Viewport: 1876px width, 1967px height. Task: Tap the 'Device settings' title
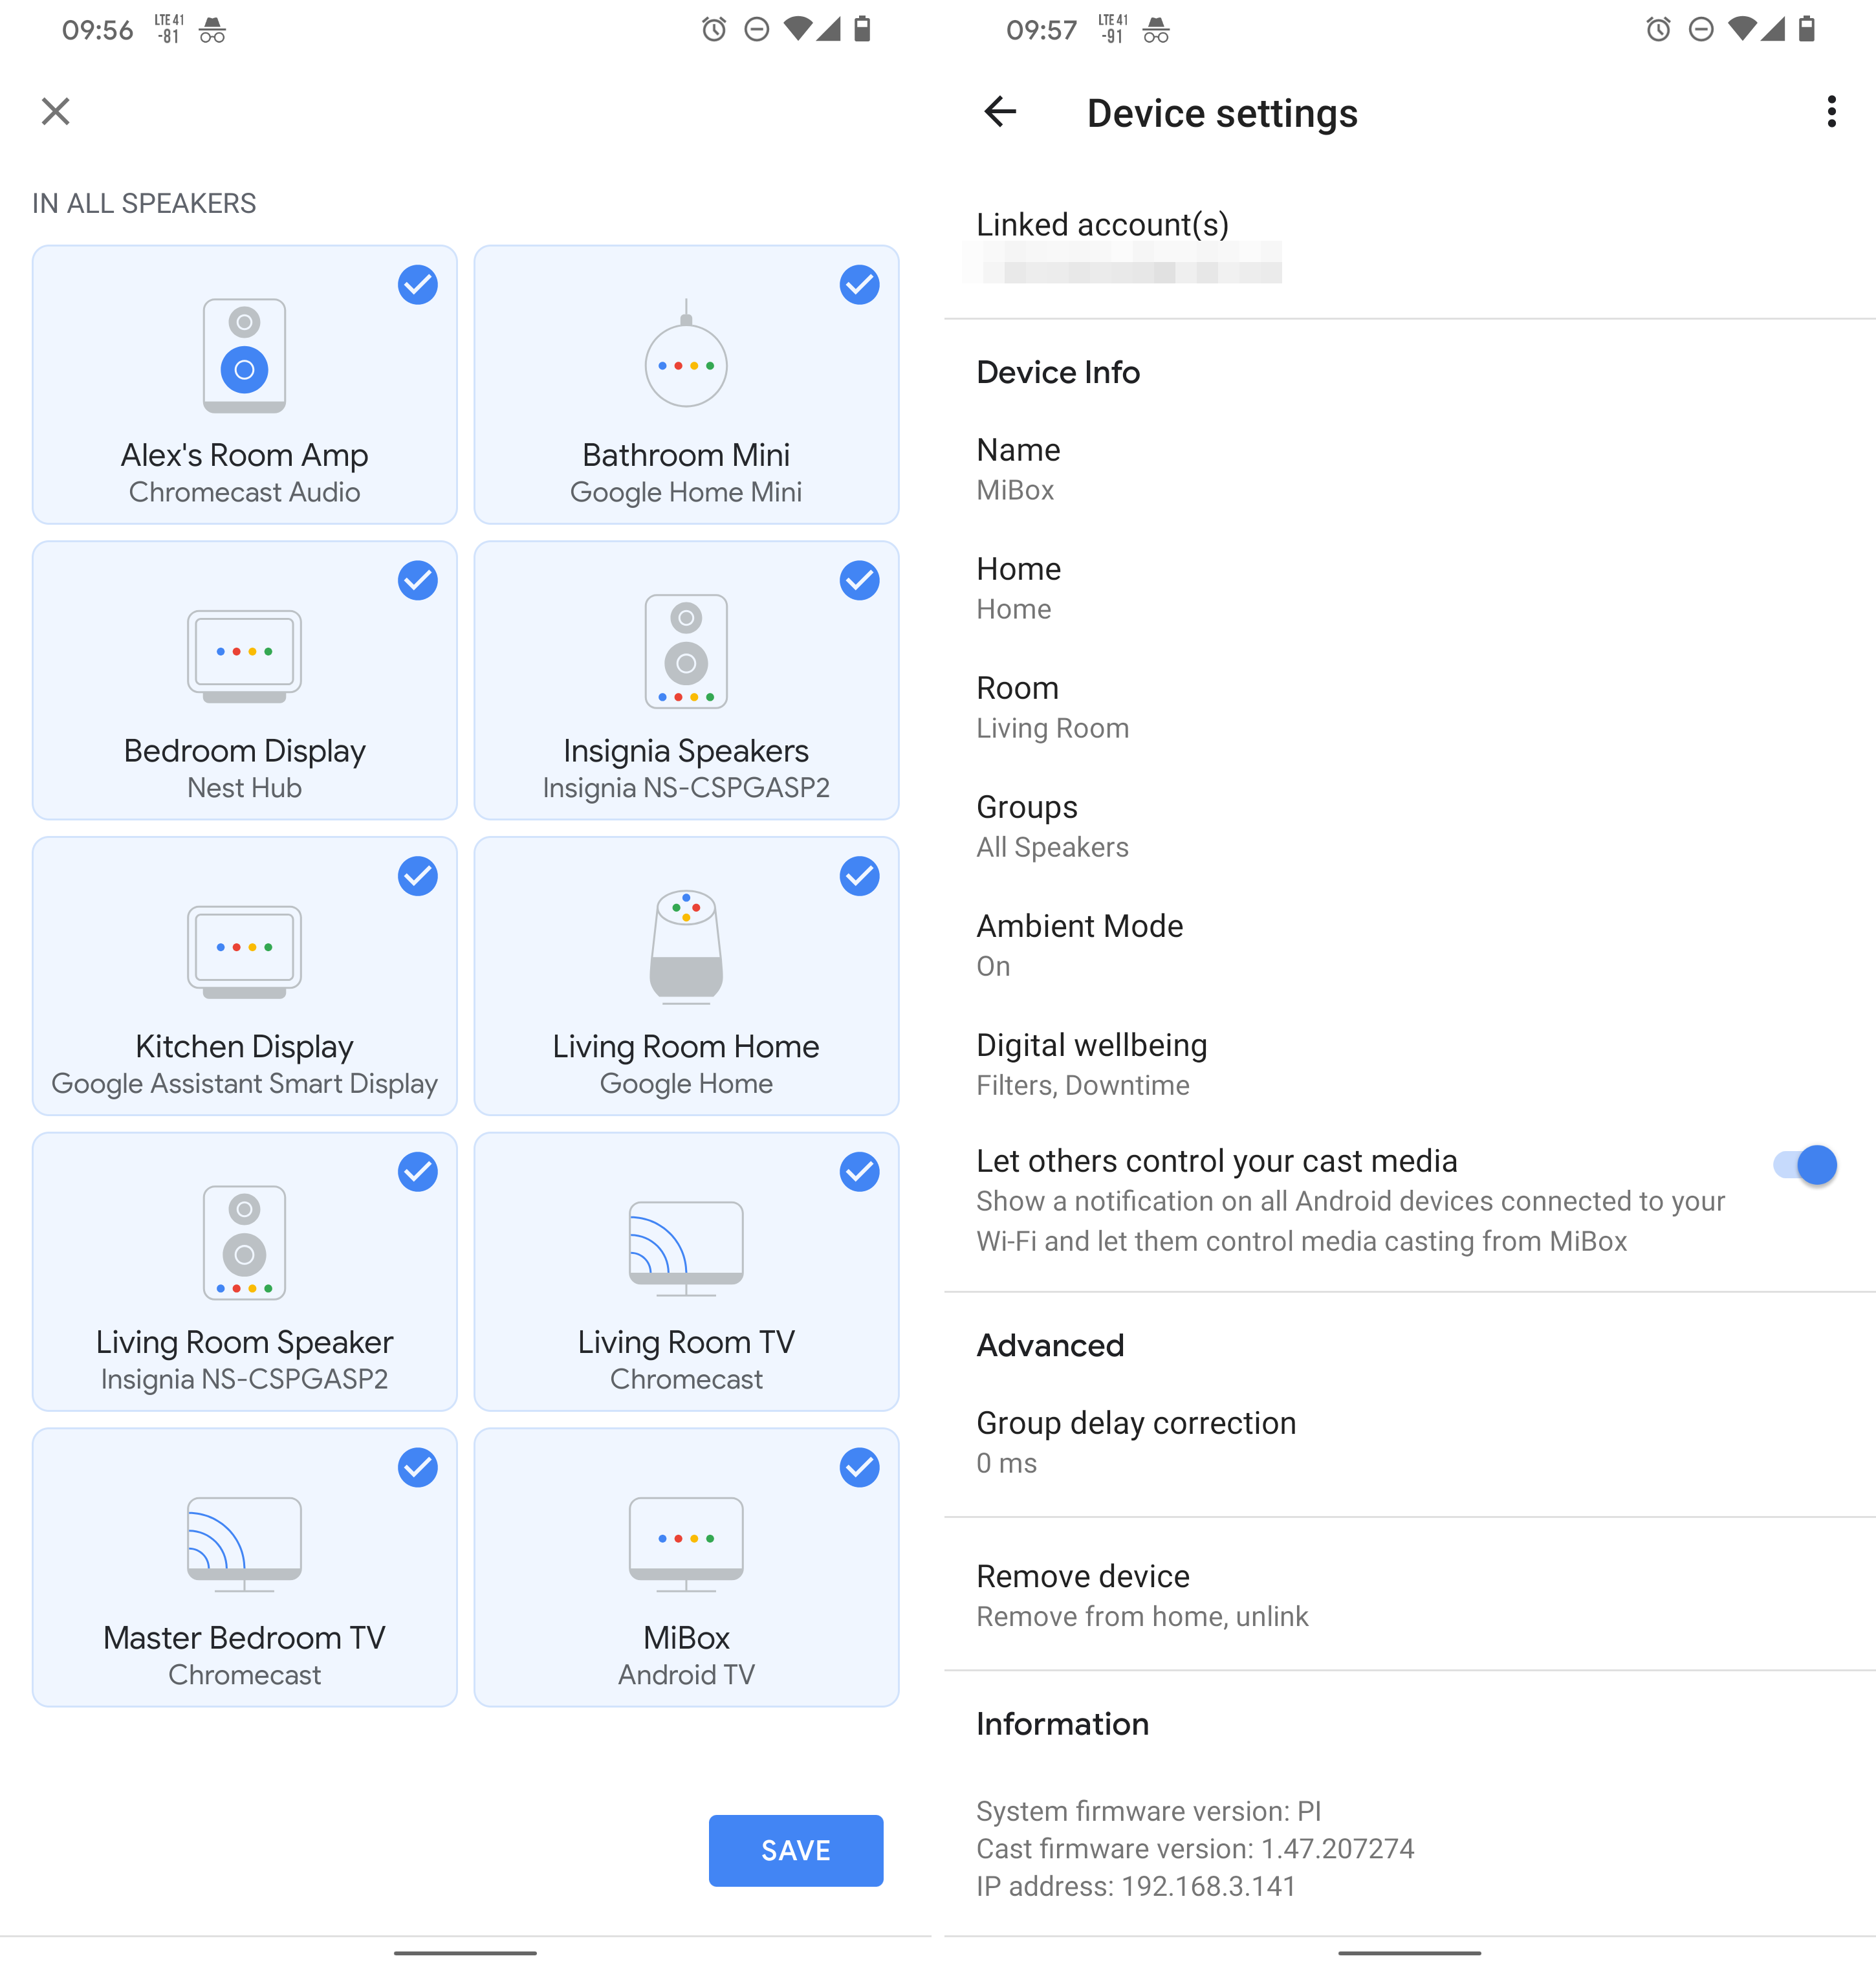click(1222, 113)
